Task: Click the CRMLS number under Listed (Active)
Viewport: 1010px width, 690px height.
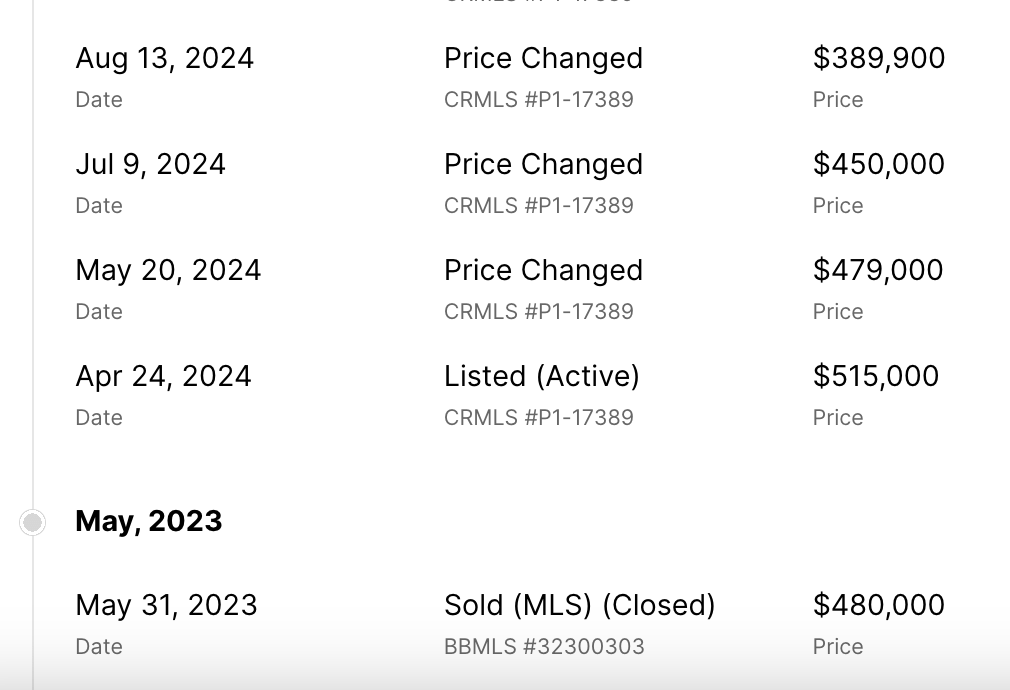Action: [539, 418]
